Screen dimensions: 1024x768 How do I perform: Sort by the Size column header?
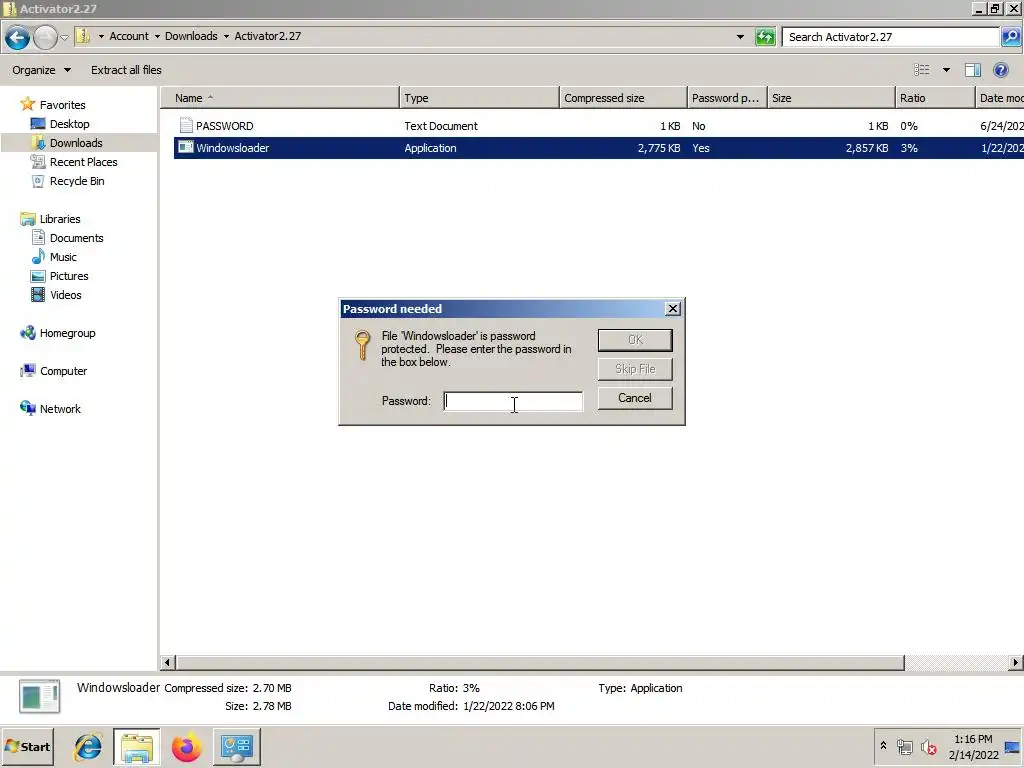pos(831,98)
